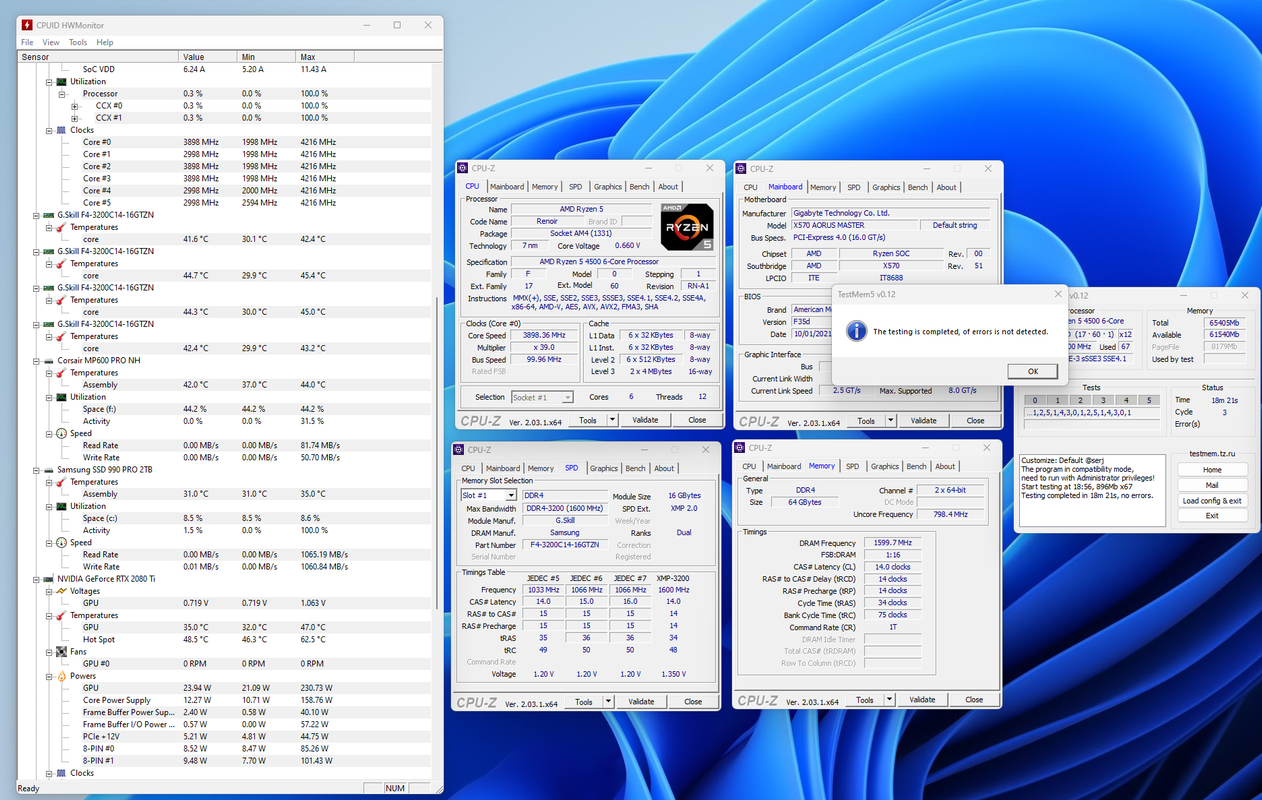Click G.Skill module icon above the 41.6 °C reading
The height and width of the screenshot is (800, 1262).
[48, 215]
